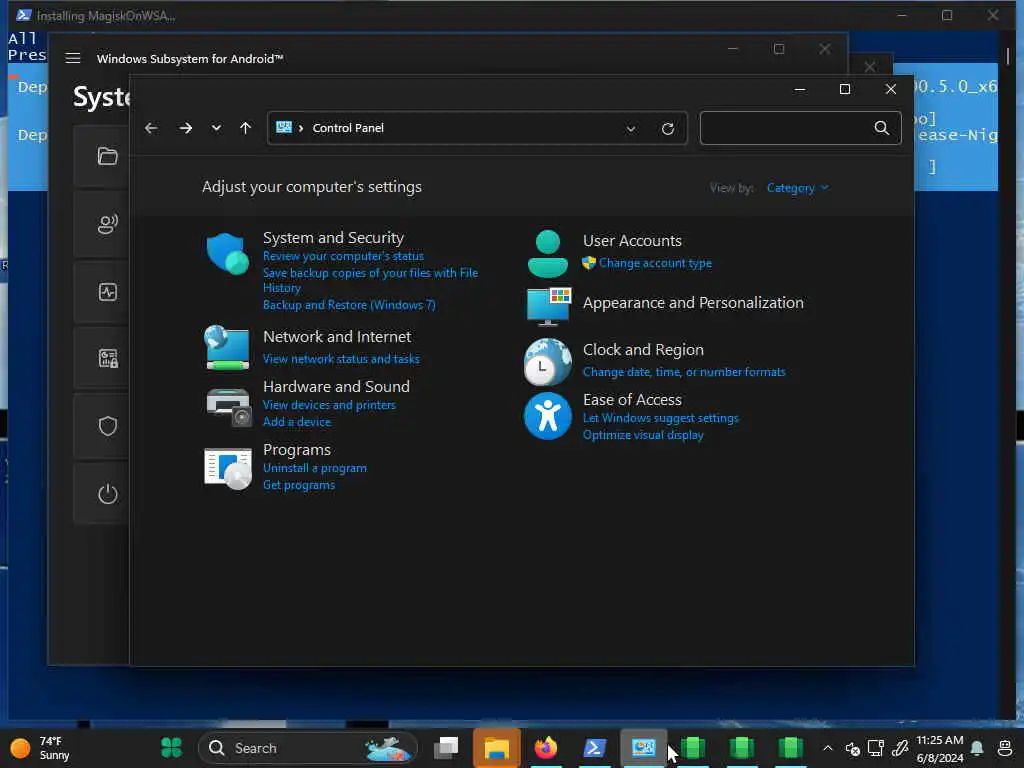Open the 74°F Sunny weather widget
The image size is (1024, 768).
pyautogui.click(x=42, y=748)
